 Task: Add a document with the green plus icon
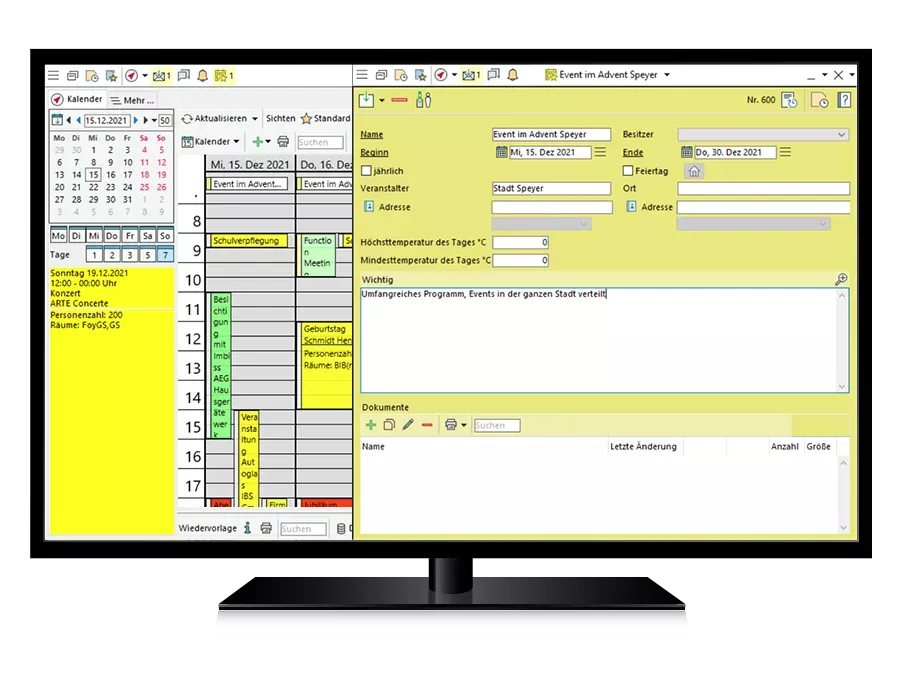click(371, 425)
